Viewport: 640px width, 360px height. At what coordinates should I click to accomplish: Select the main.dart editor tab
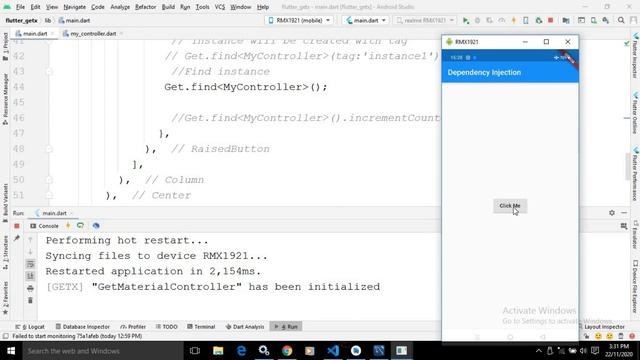[35, 33]
